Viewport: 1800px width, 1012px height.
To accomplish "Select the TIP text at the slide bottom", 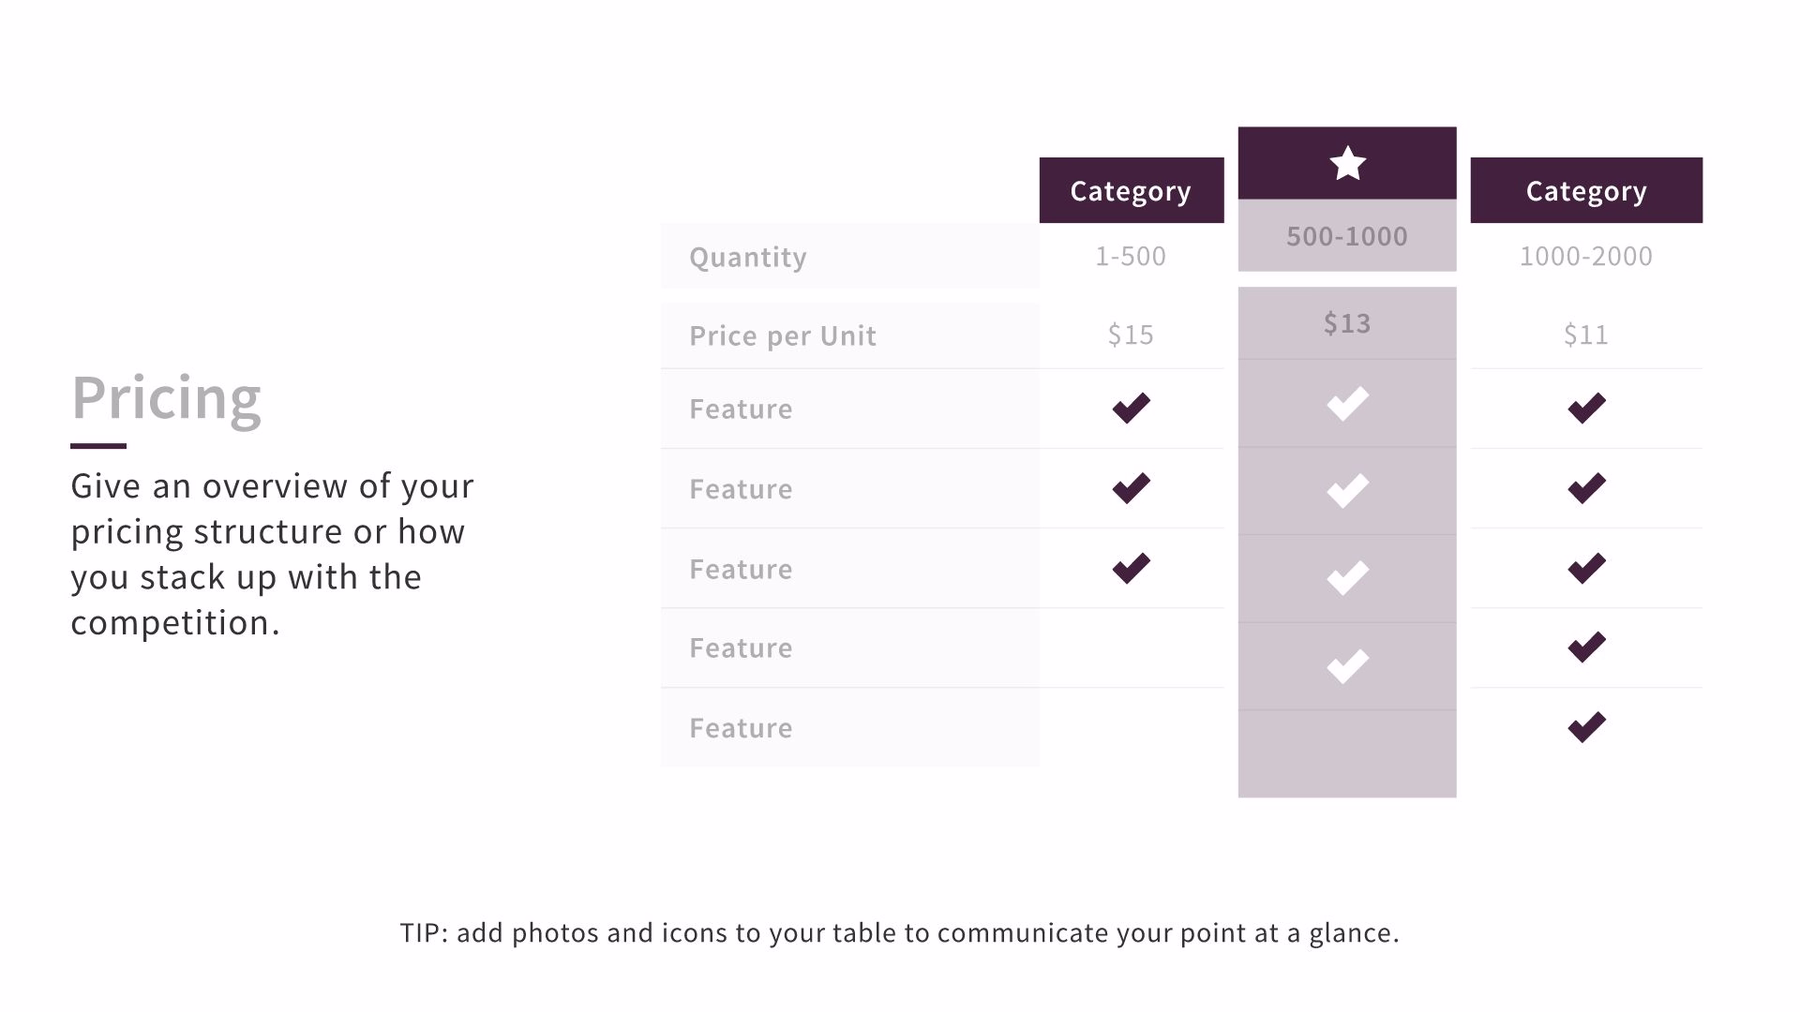I will 899,933.
